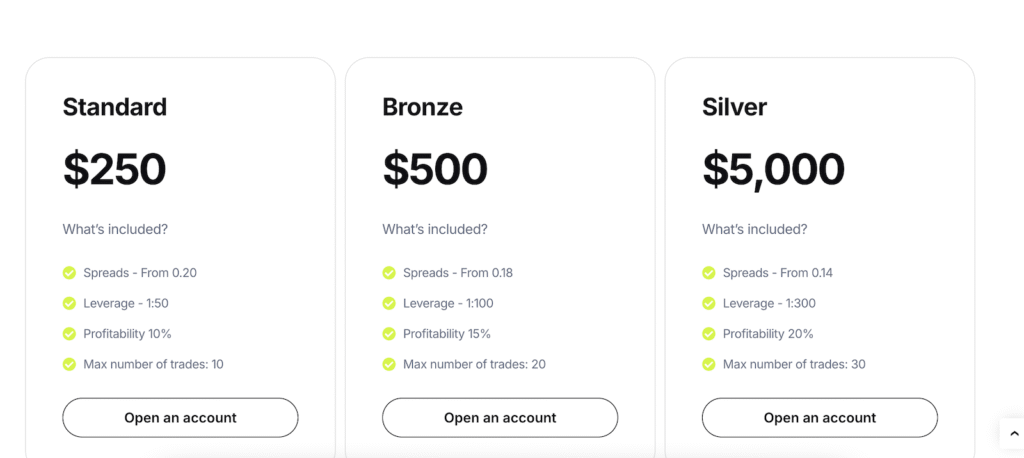Image resolution: width=1024 pixels, height=458 pixels.
Task: Select the Silver plan heading
Action: [735, 107]
